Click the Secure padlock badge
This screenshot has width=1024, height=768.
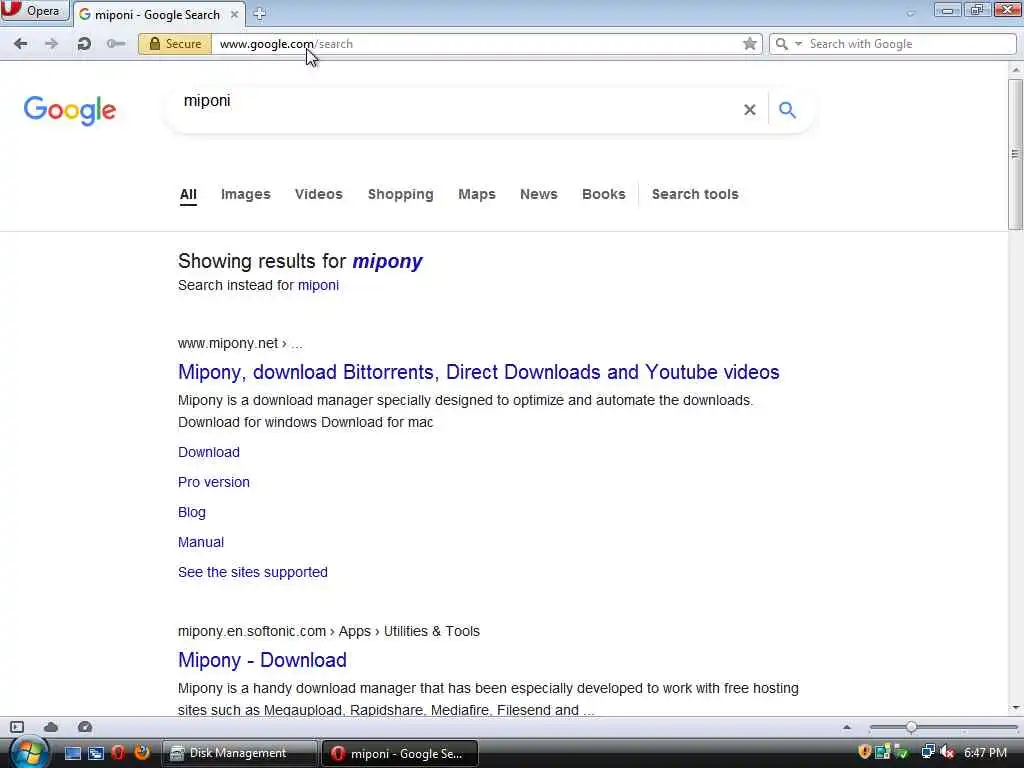click(175, 44)
